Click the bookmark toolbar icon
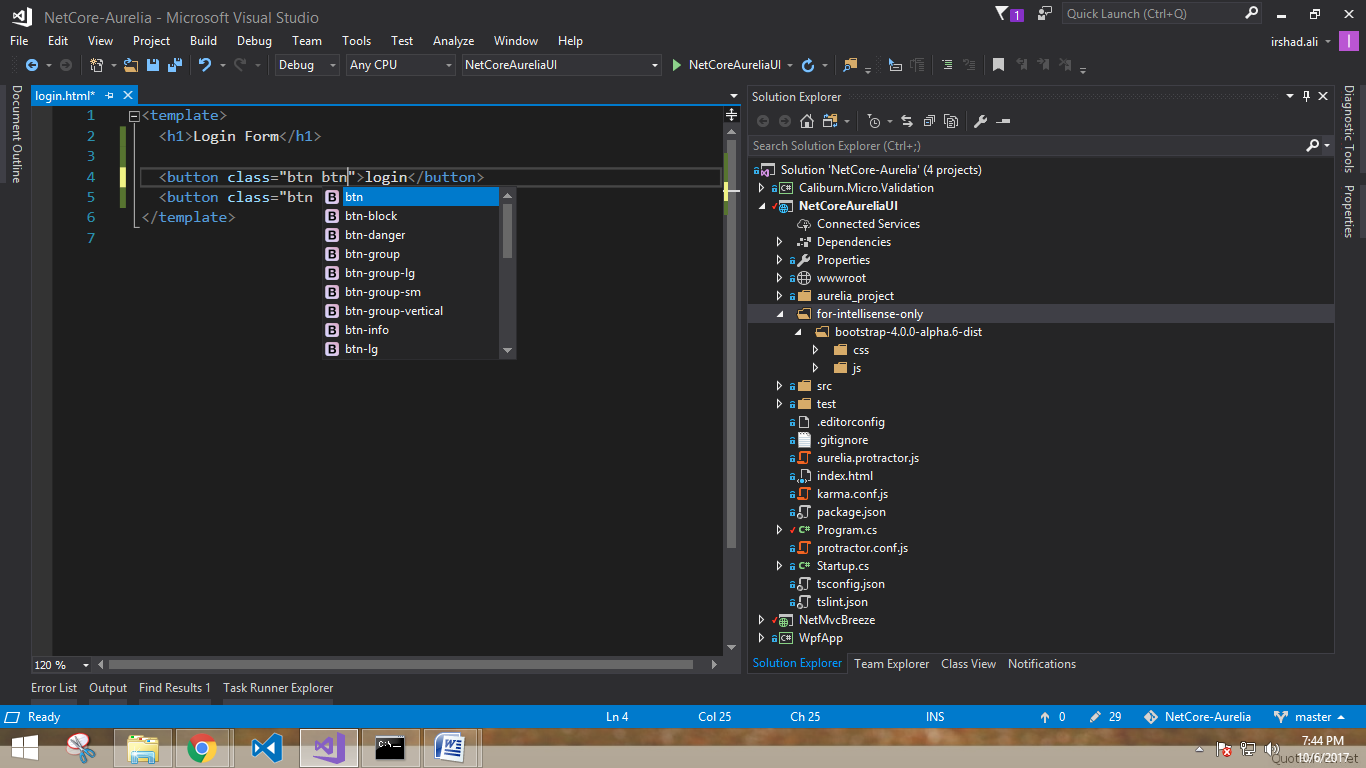Screen dimensions: 1366x768 tap(998, 65)
